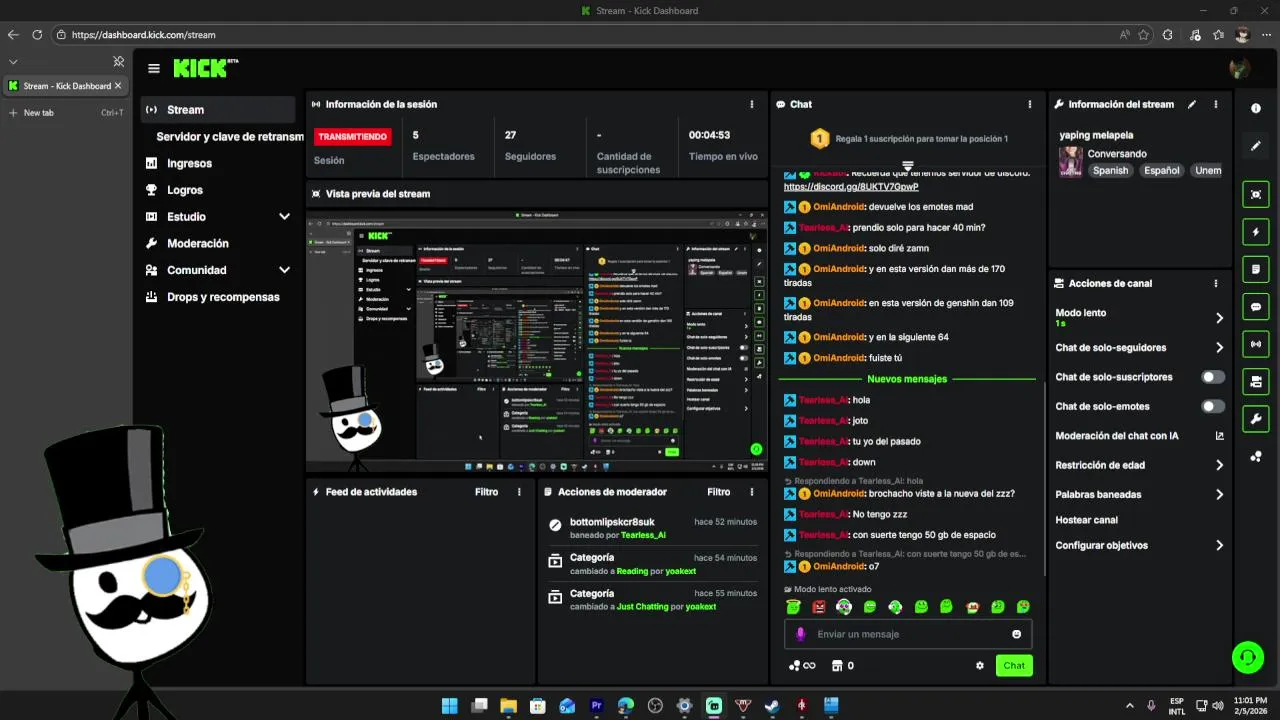
Task: Open the Filtro in Acciones de moderador
Action: pyautogui.click(x=719, y=492)
